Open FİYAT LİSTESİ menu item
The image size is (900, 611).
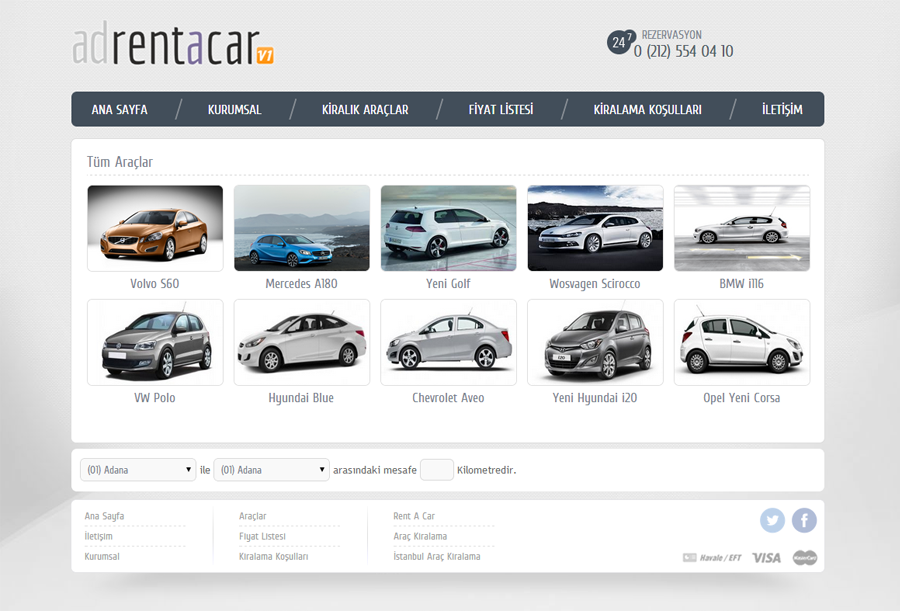click(501, 109)
